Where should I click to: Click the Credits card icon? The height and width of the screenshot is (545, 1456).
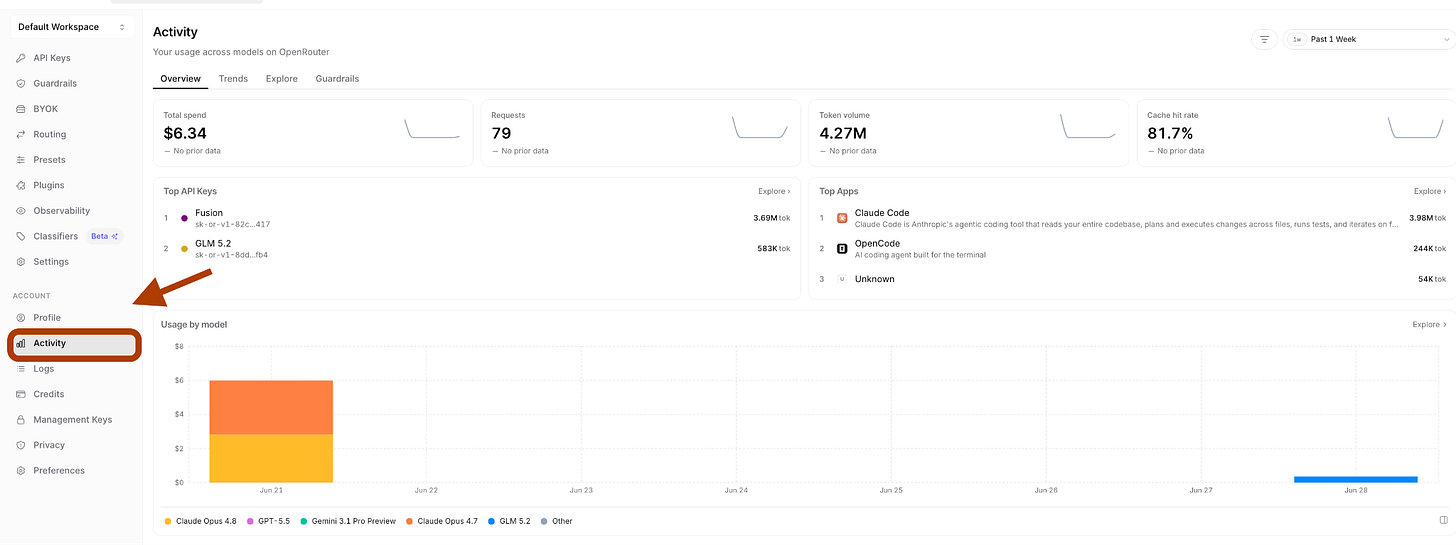[x=22, y=394]
